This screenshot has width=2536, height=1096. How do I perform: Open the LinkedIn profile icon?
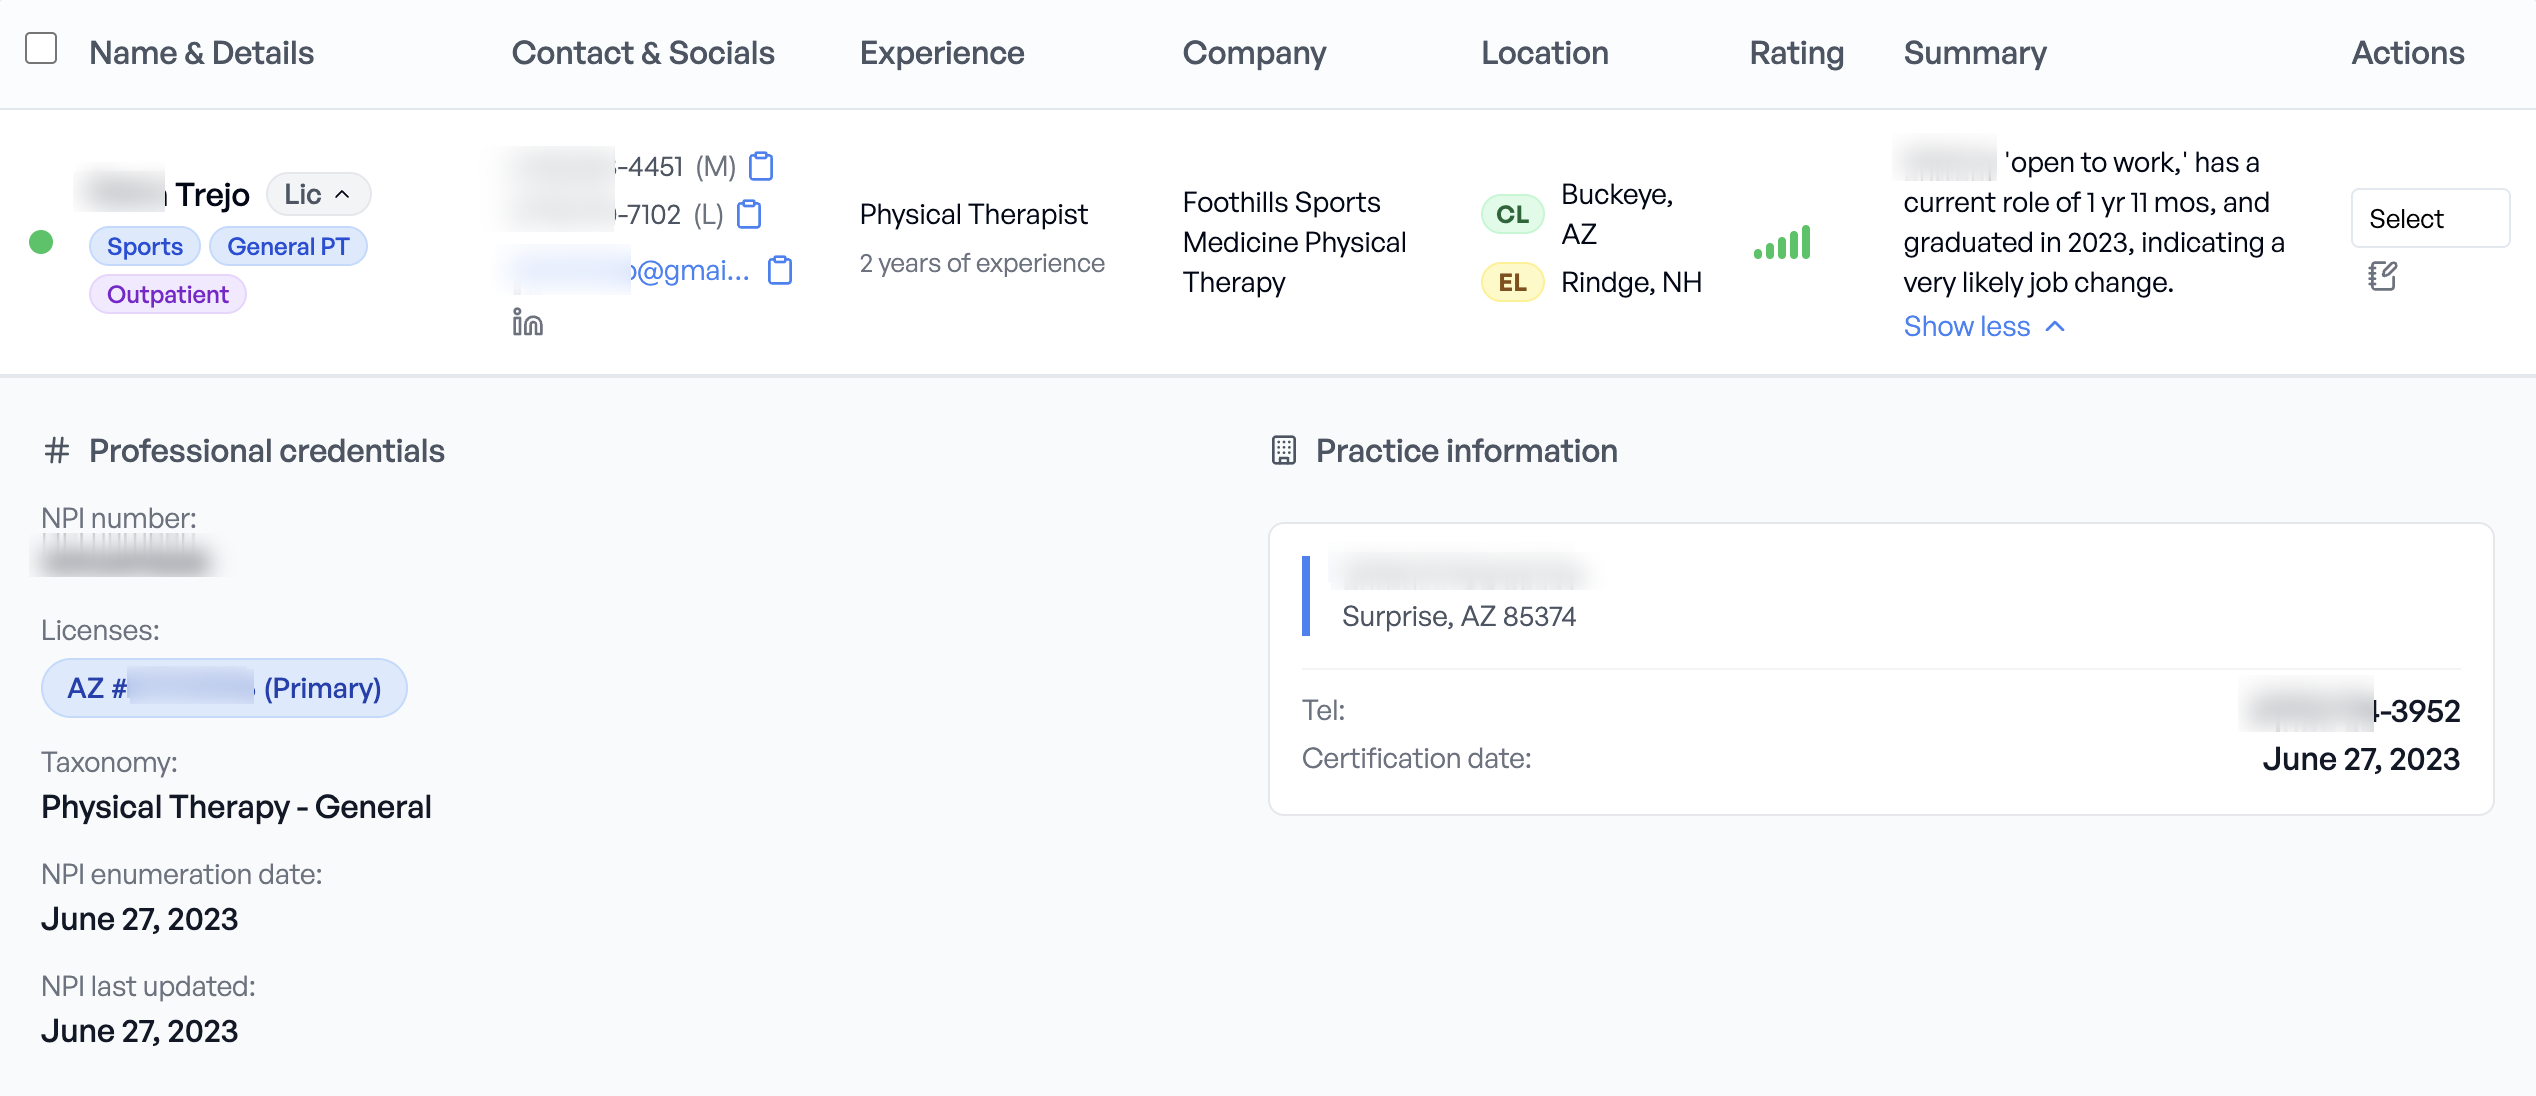click(527, 322)
